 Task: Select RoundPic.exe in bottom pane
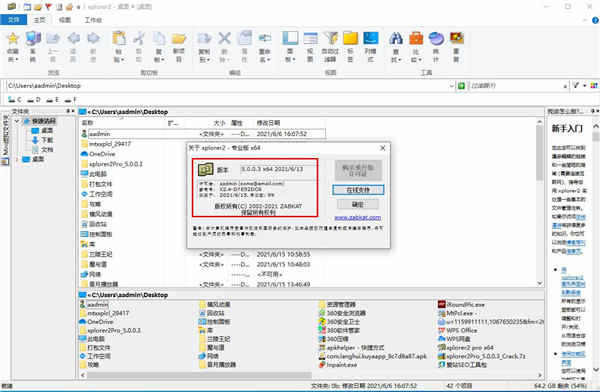461,305
